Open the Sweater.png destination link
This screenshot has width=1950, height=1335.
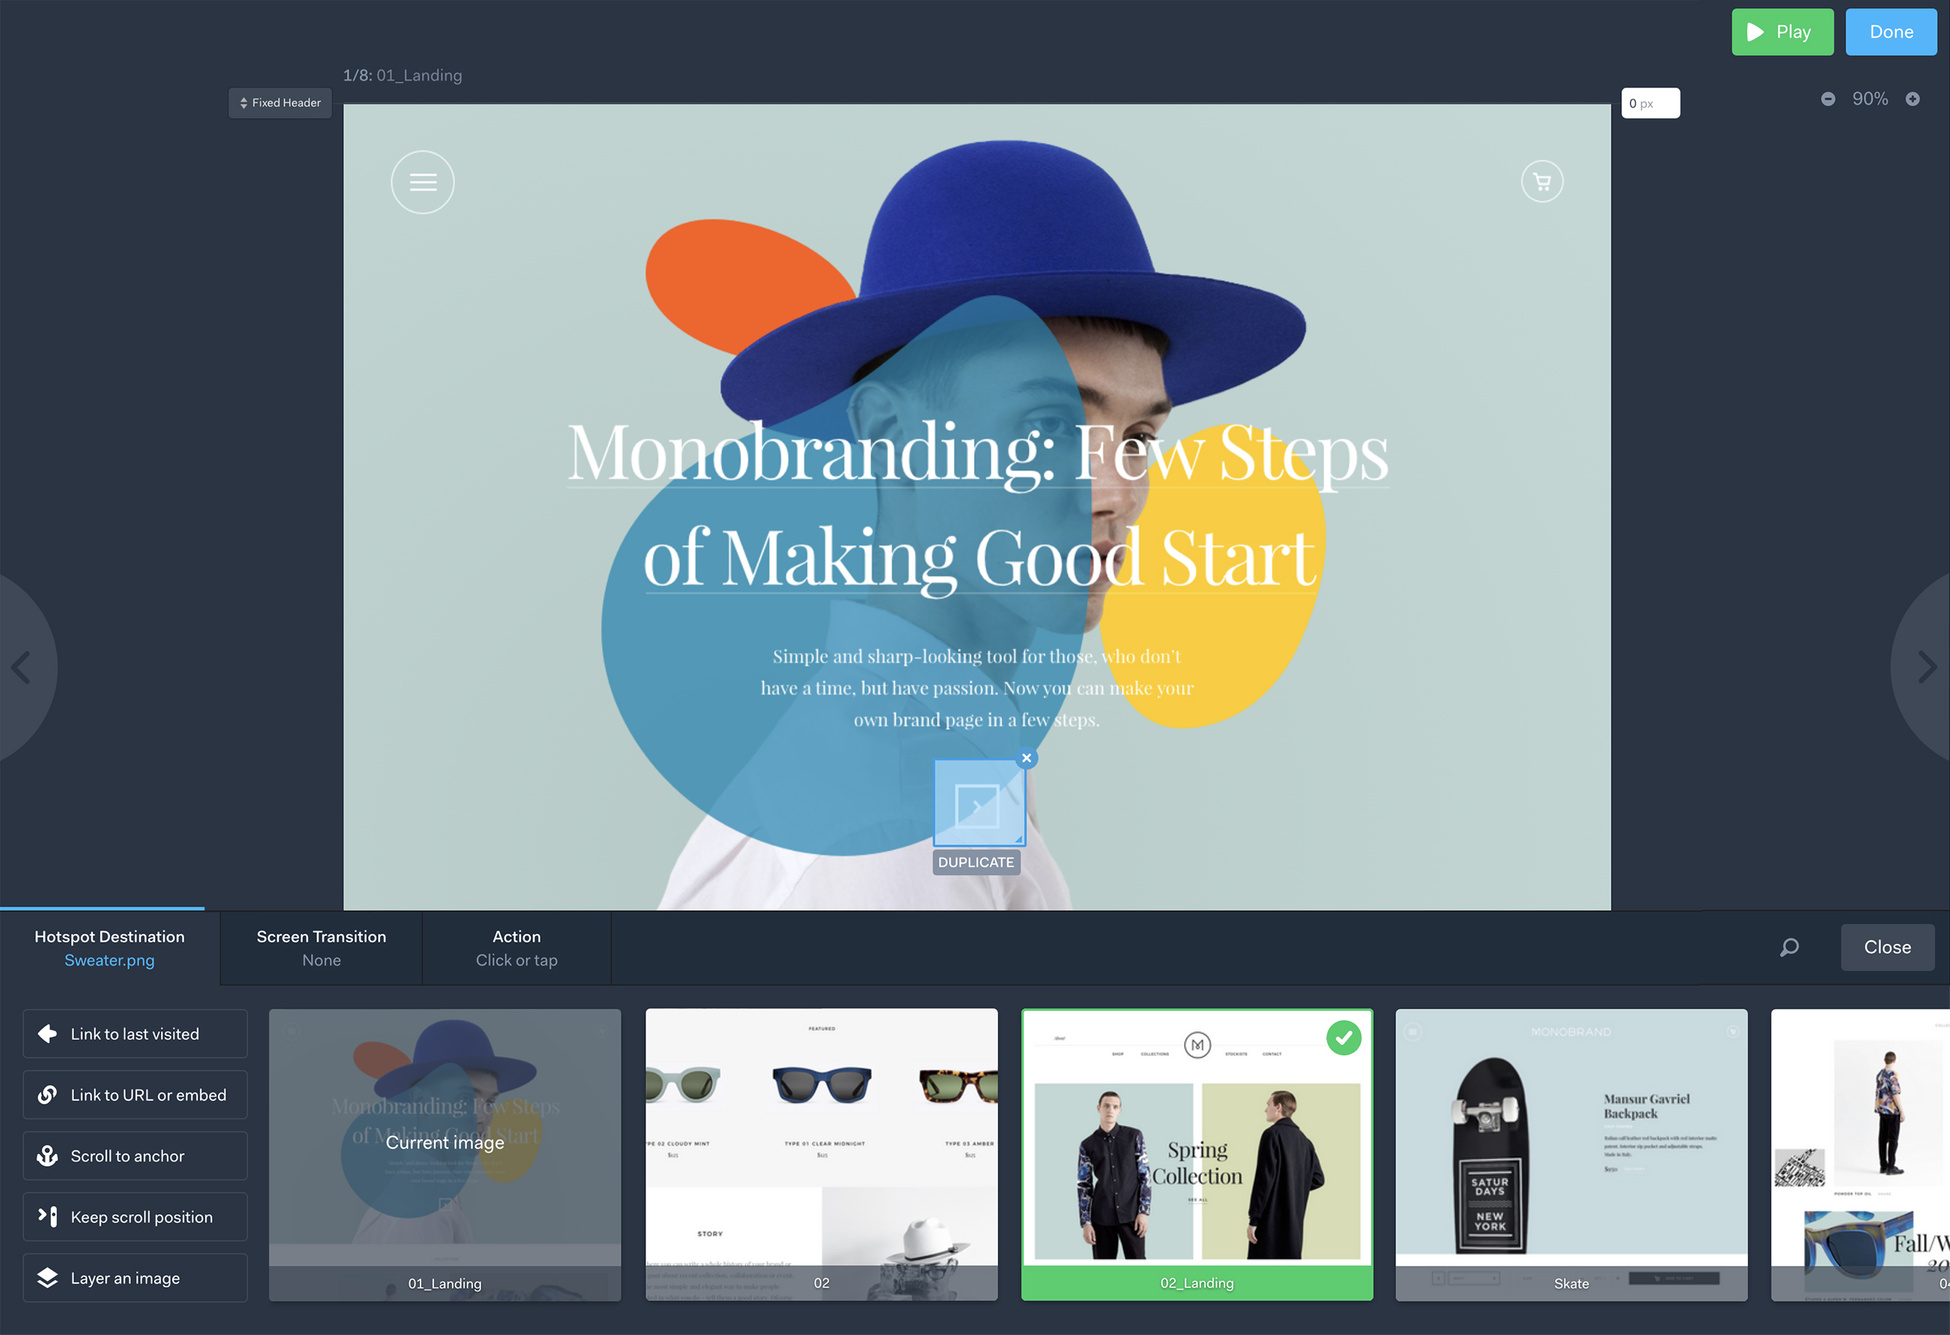pyautogui.click(x=109, y=960)
